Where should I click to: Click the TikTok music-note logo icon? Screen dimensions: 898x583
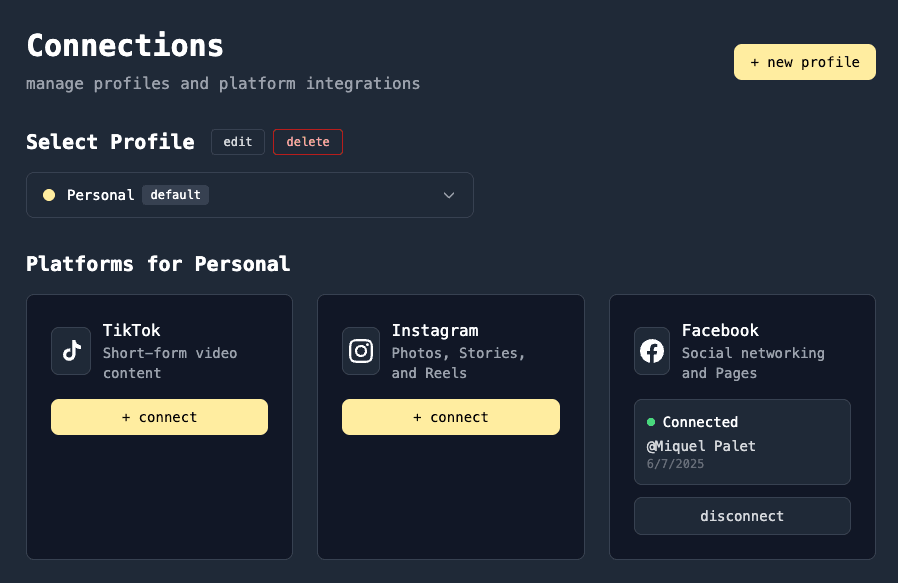70,351
